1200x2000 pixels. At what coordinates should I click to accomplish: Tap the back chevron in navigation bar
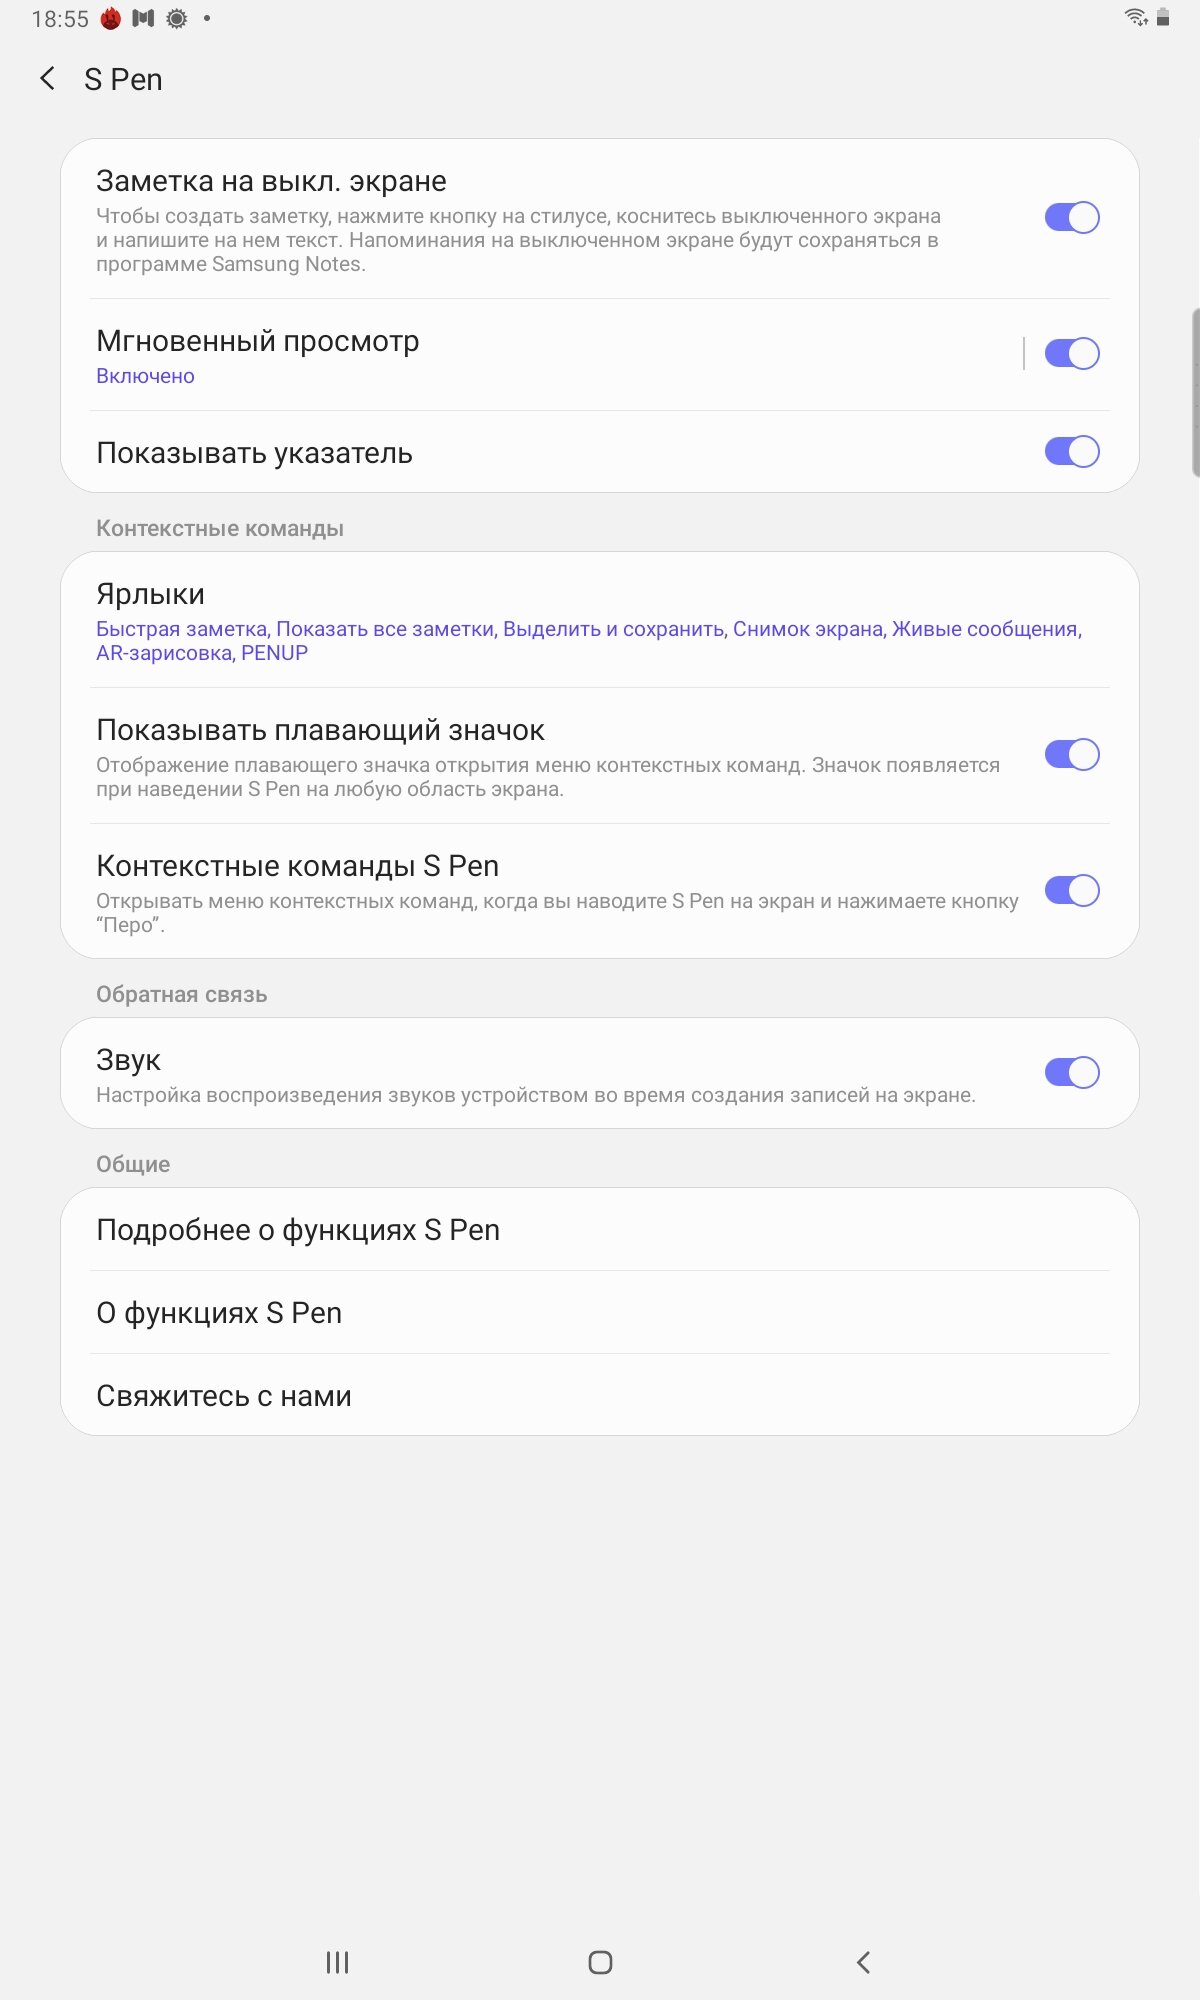click(x=863, y=1962)
